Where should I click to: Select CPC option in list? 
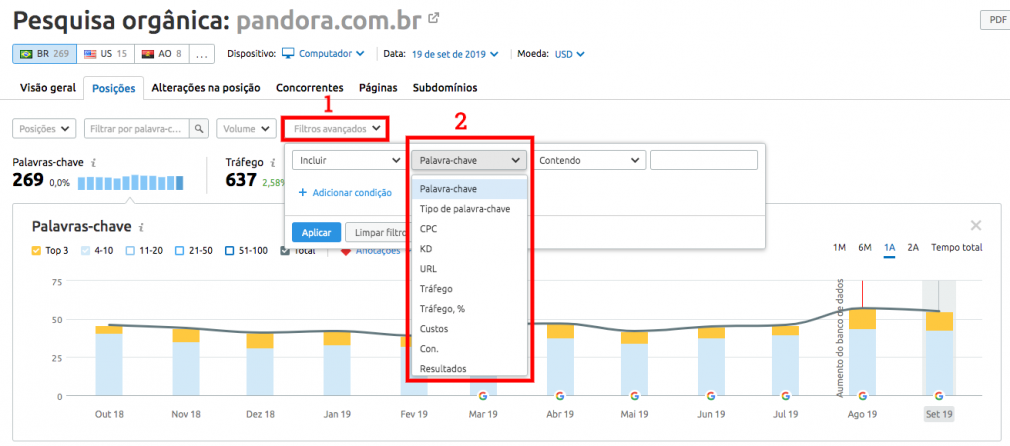[470, 229]
